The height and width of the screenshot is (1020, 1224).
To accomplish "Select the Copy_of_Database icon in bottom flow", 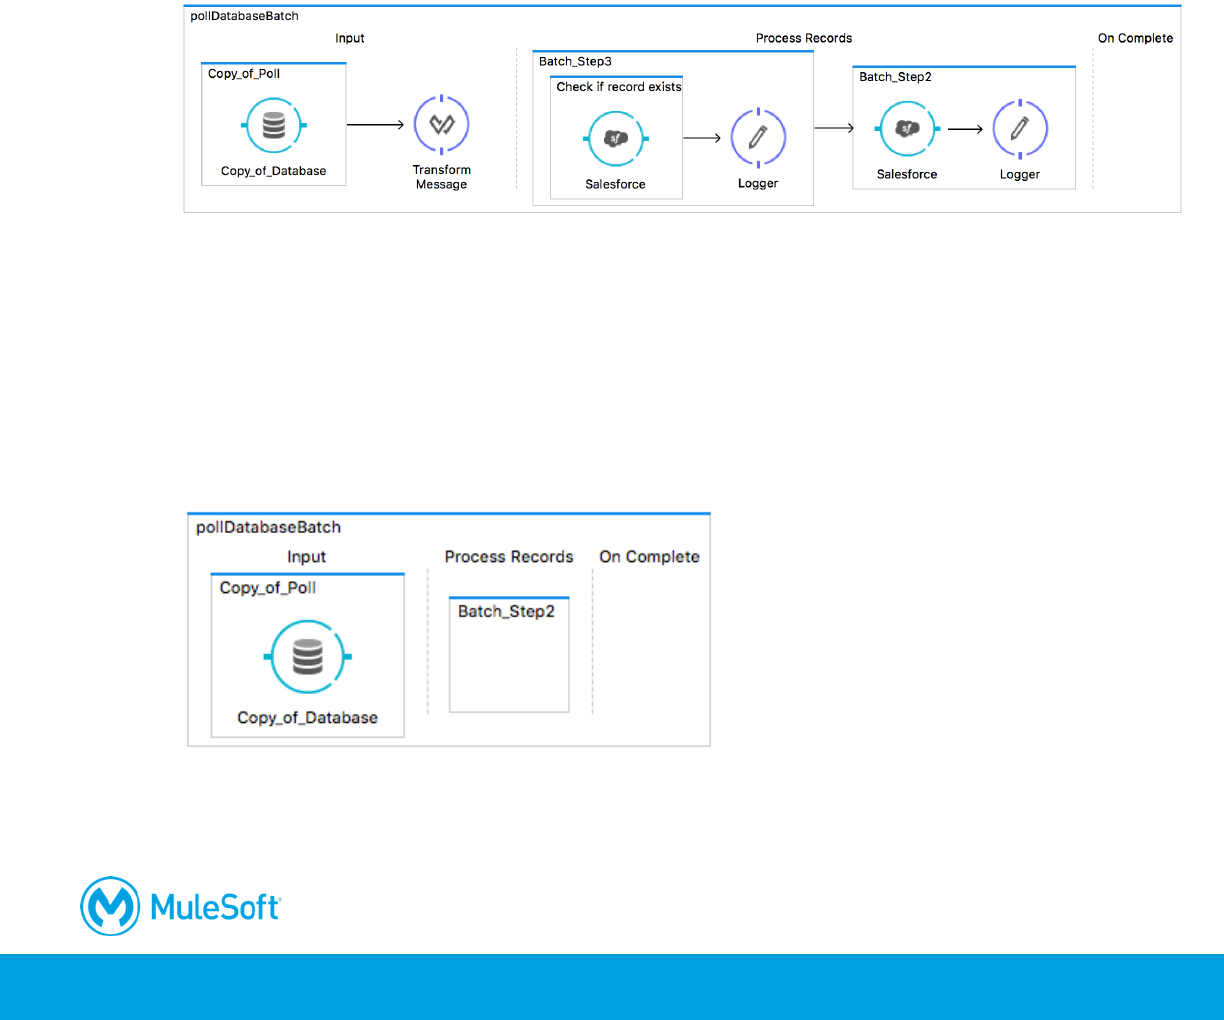I will pos(308,657).
